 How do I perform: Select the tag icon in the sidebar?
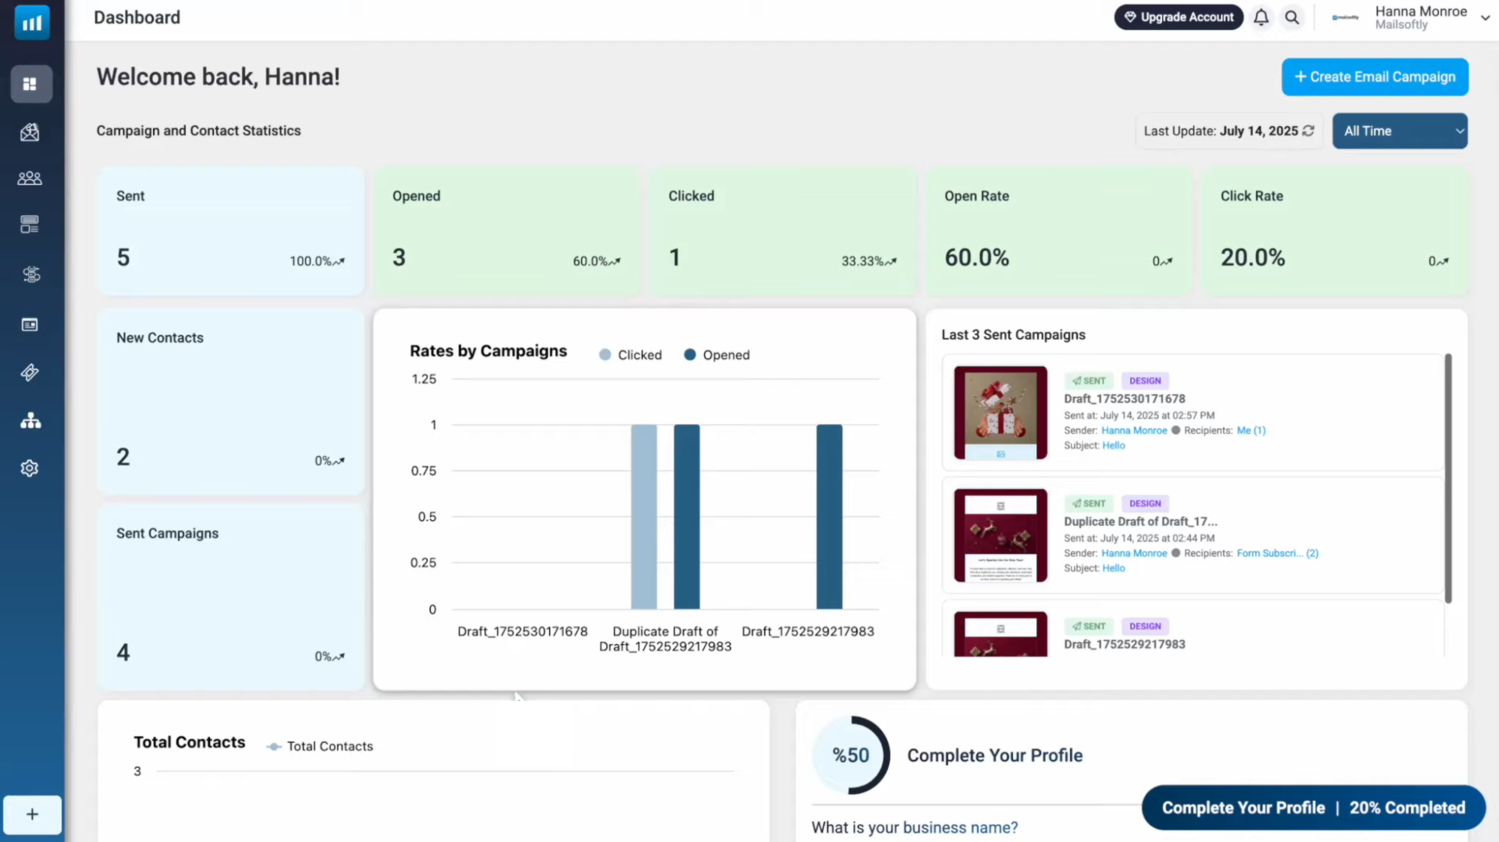pyautogui.click(x=30, y=372)
